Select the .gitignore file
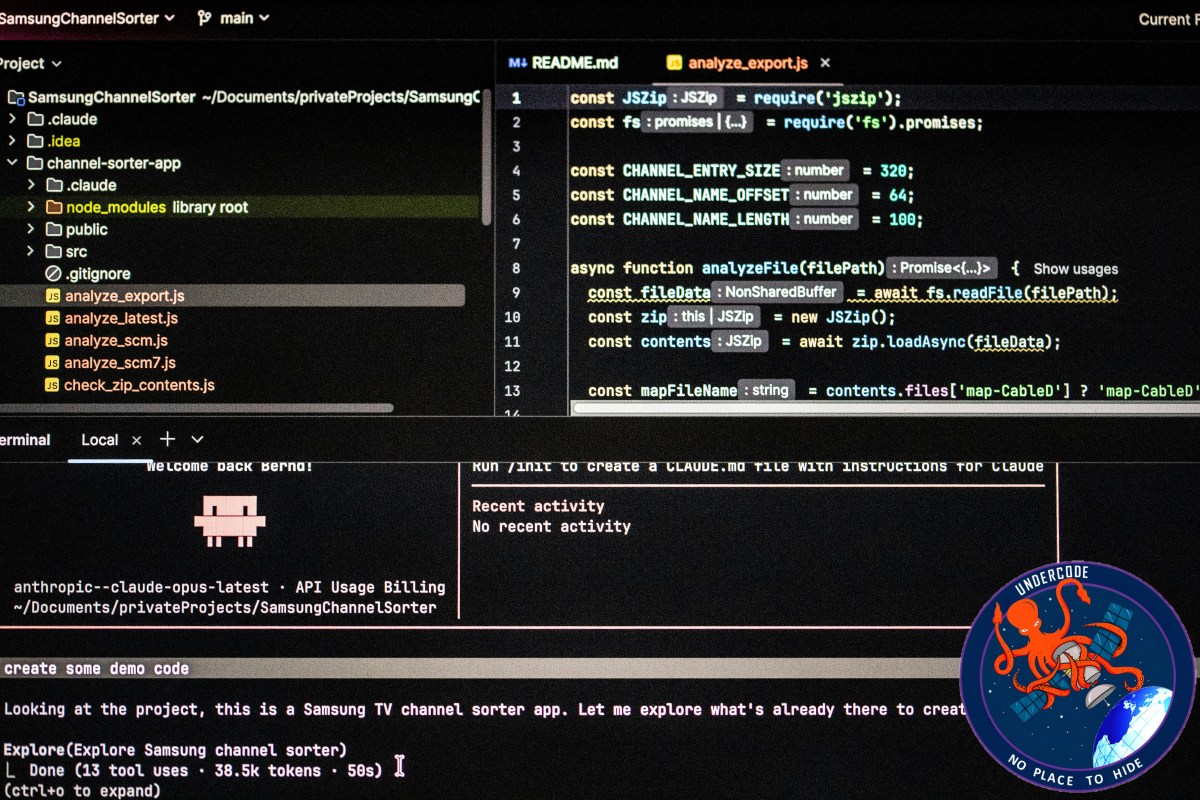The height and width of the screenshot is (800, 1200). tap(98, 273)
